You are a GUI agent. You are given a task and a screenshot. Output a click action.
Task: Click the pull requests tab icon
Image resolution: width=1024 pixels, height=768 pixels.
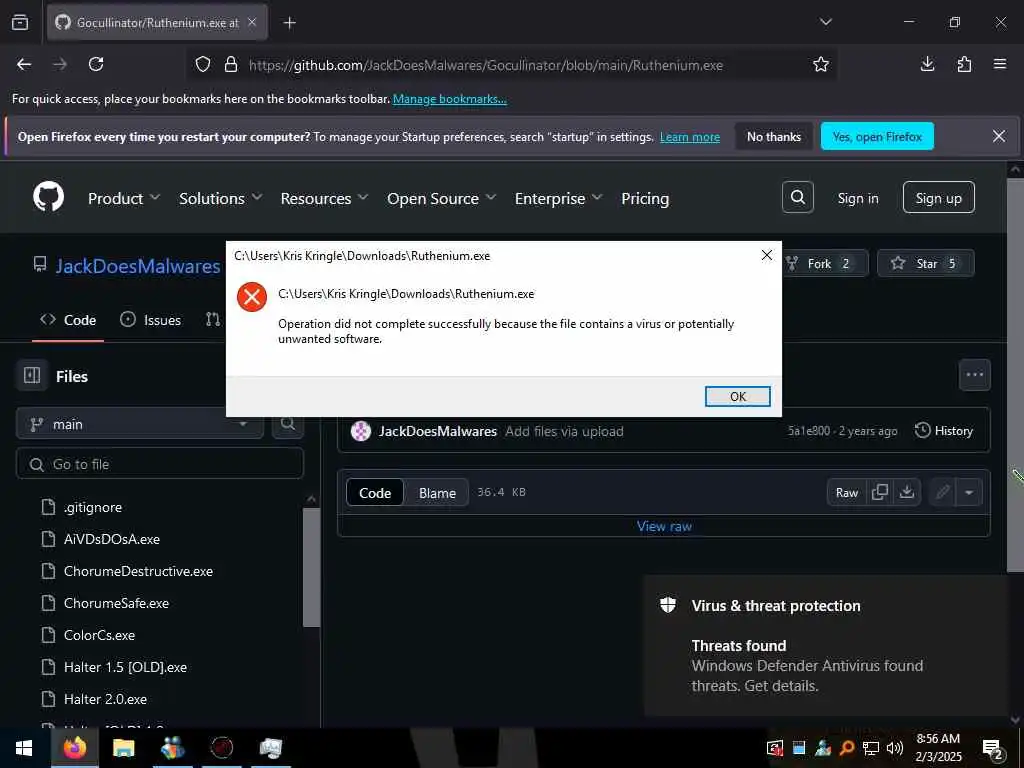(213, 319)
